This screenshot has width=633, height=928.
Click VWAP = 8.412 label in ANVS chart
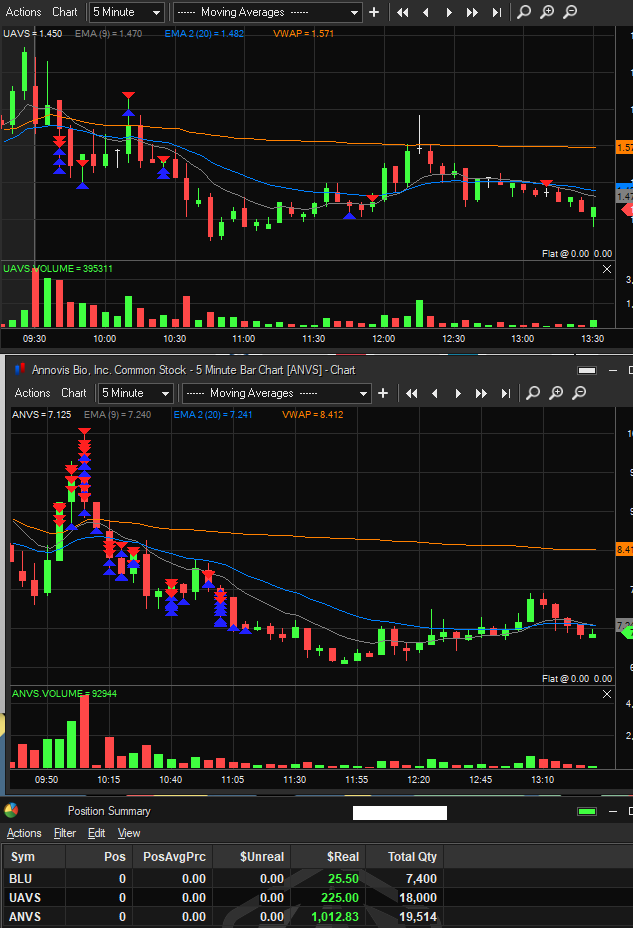pos(312,415)
